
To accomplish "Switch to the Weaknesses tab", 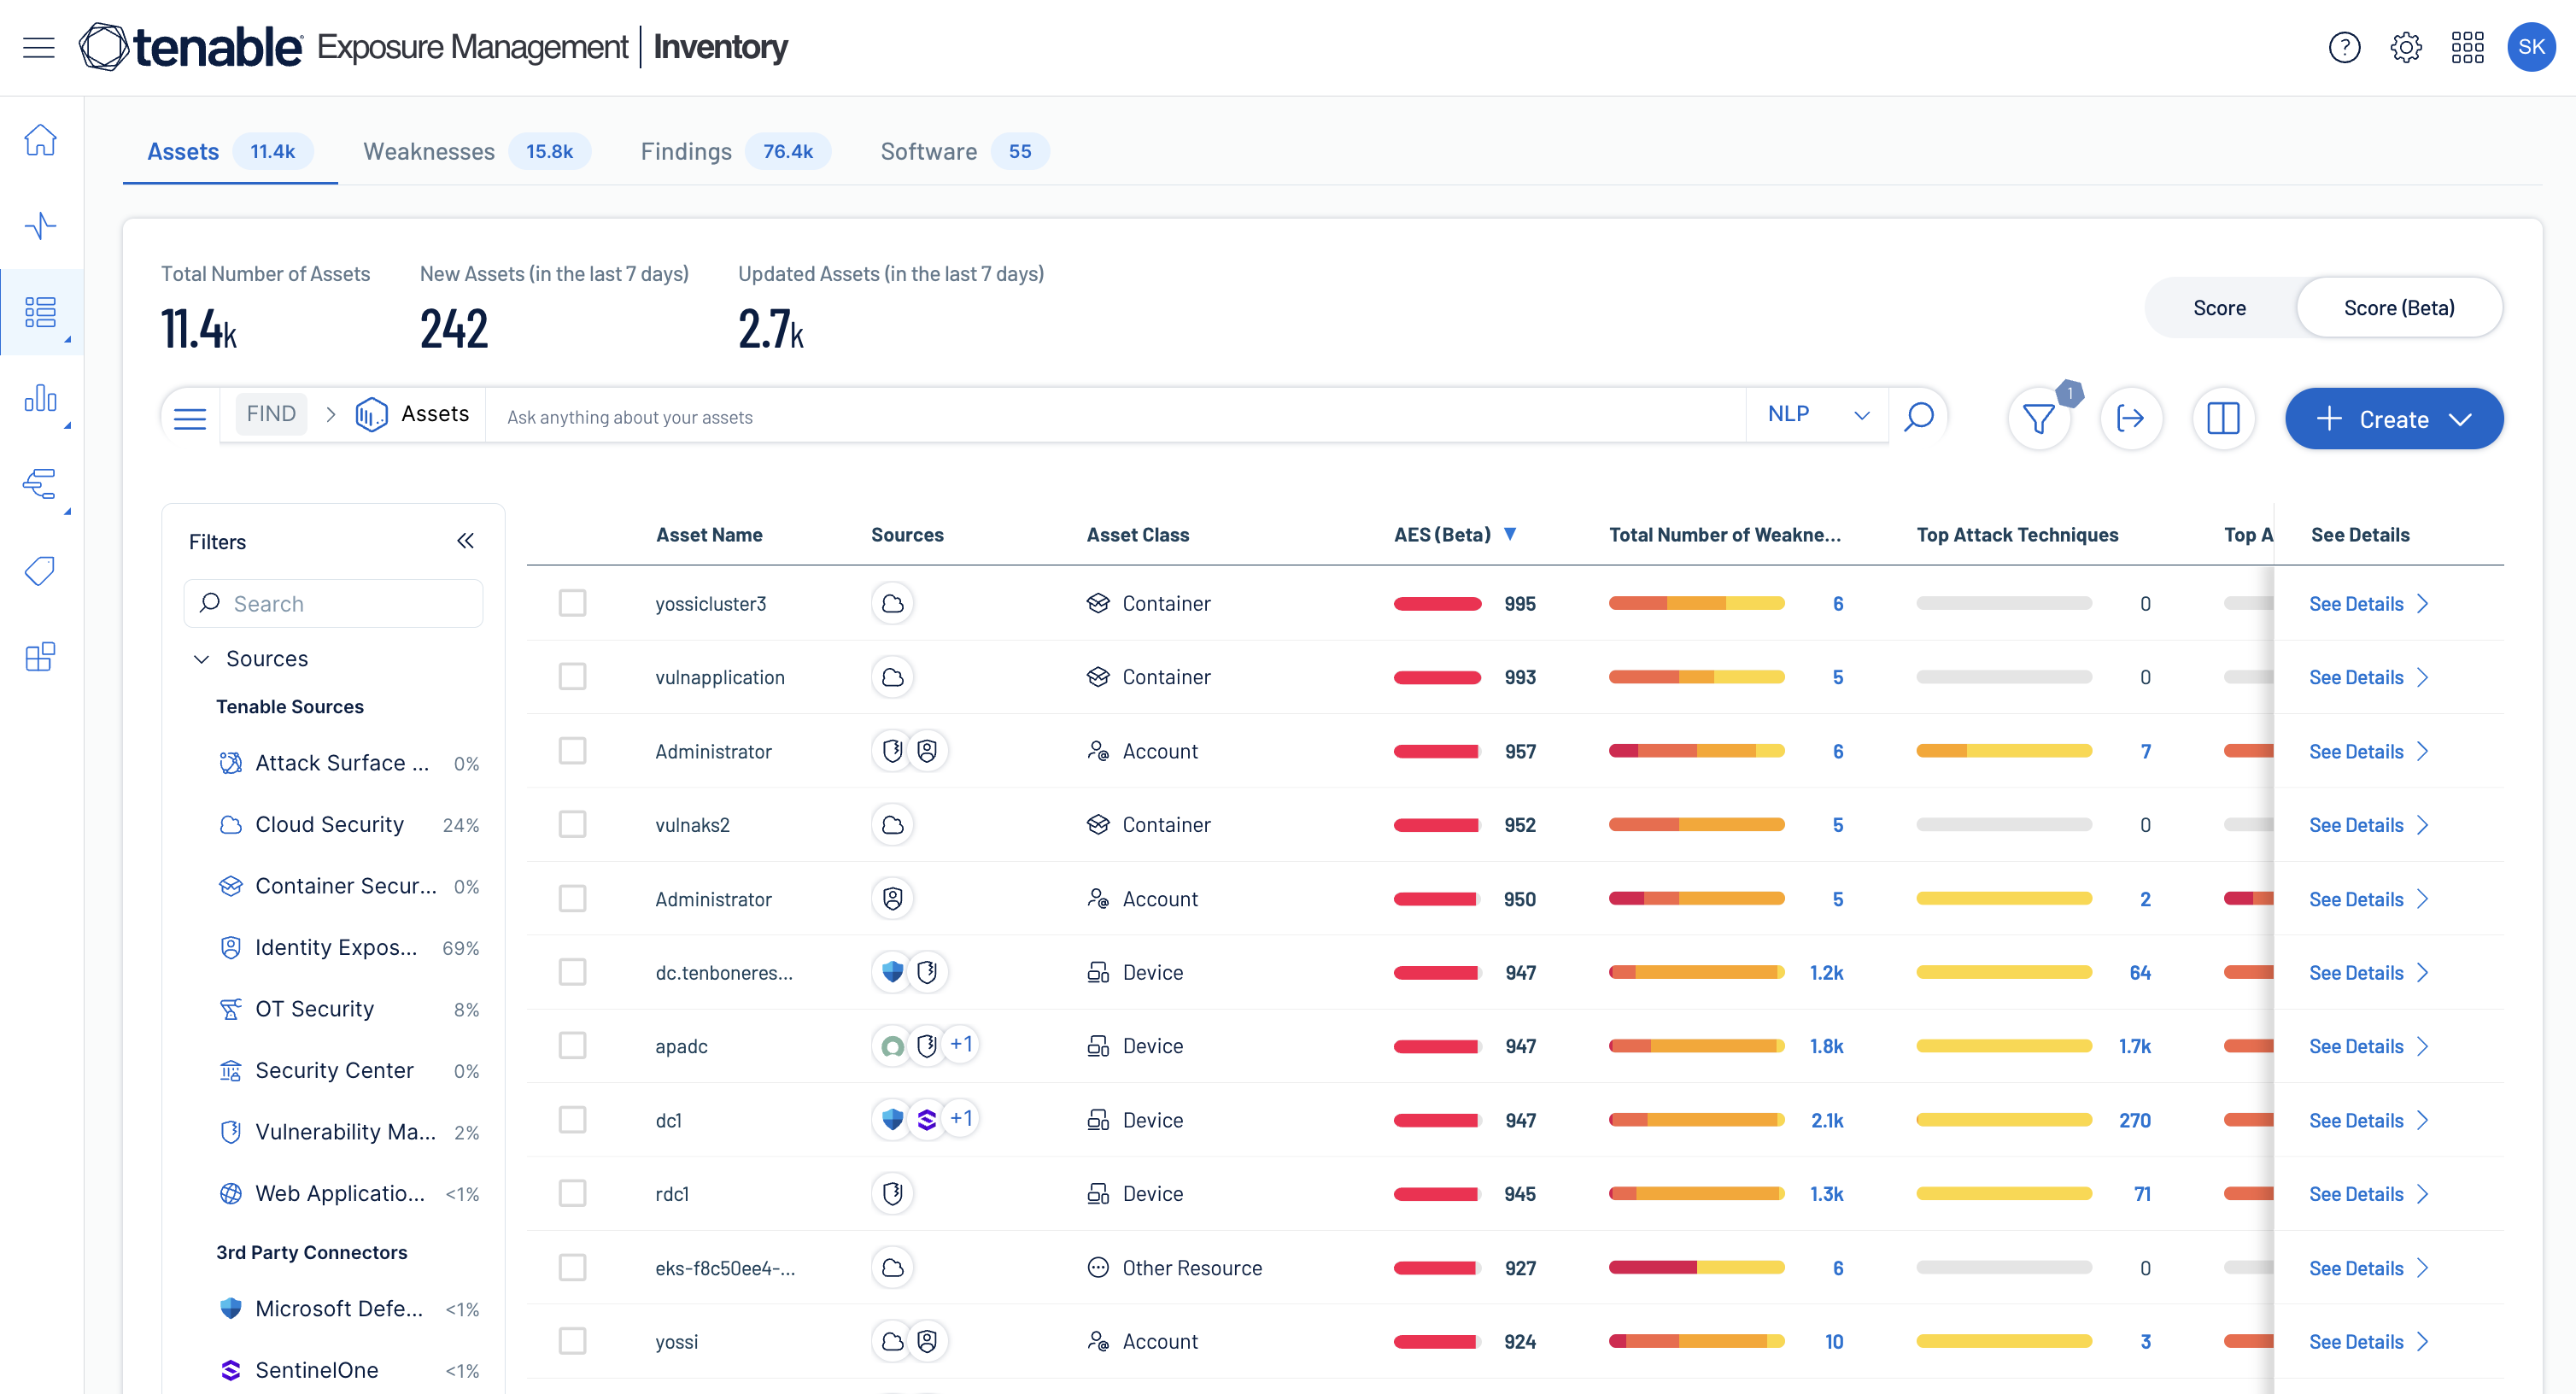I will 429,151.
